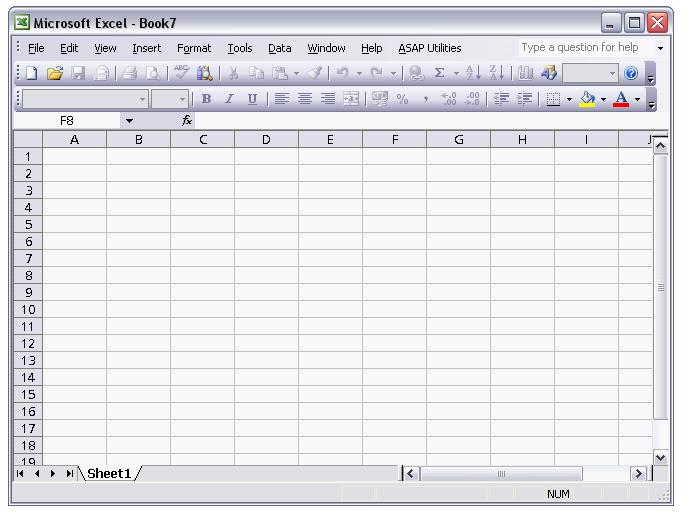Open the Insert menu
This screenshot has width=689, height=515.
coord(147,48)
